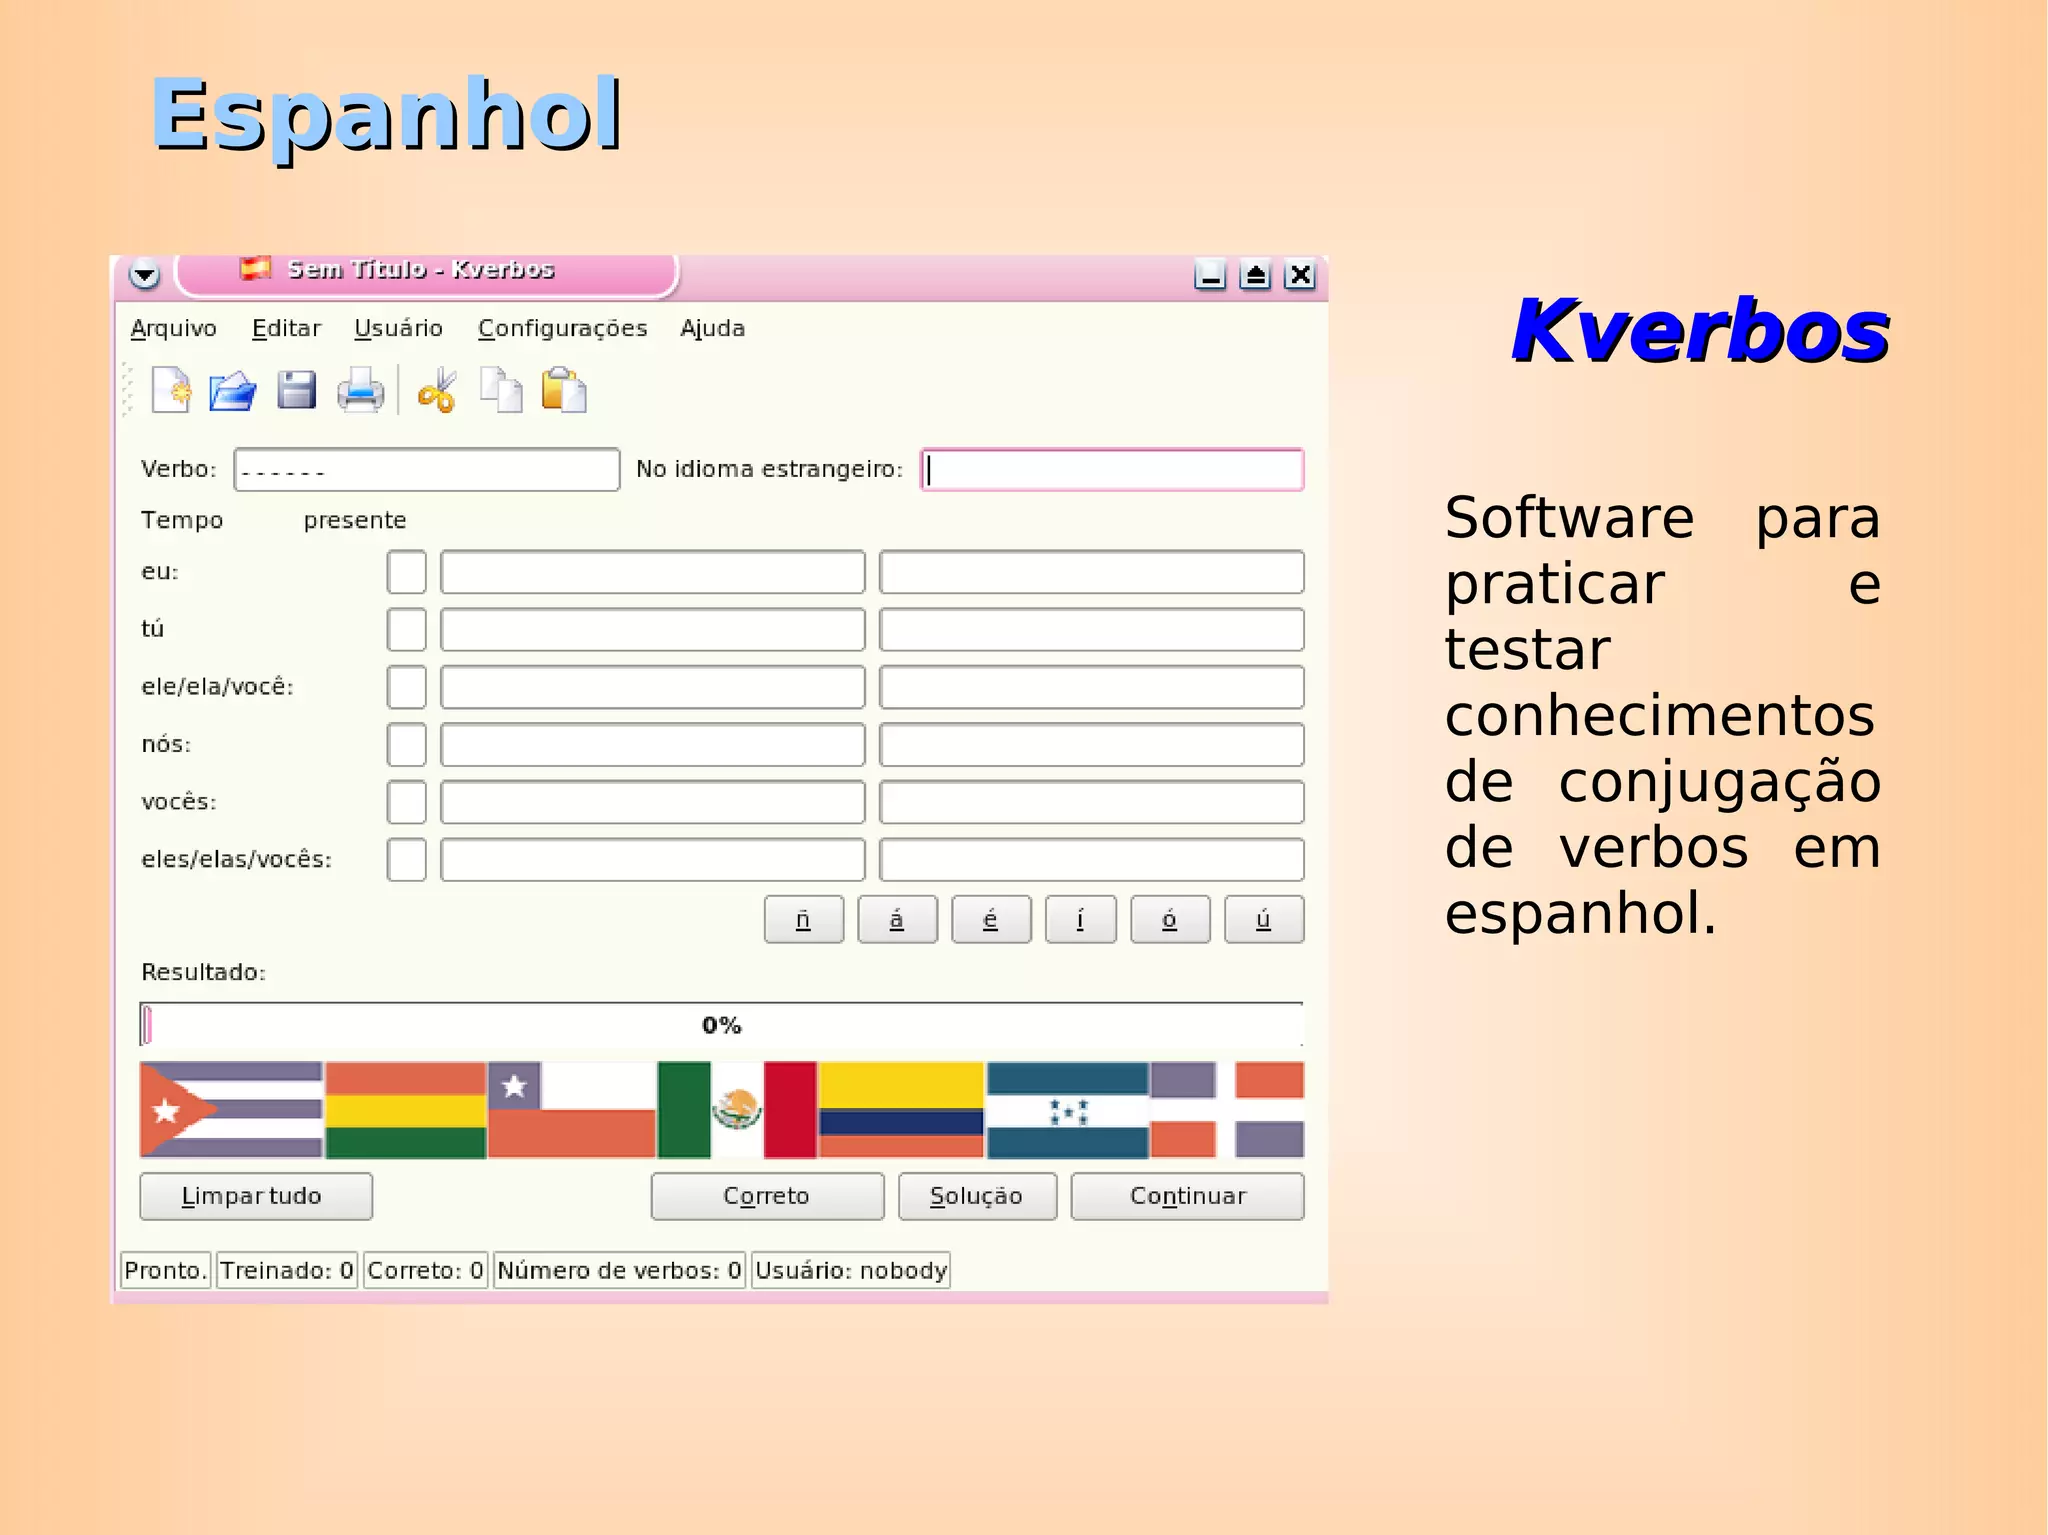Cut using the scissors toolbar icon
The height and width of the screenshot is (1535, 2048).
437,390
